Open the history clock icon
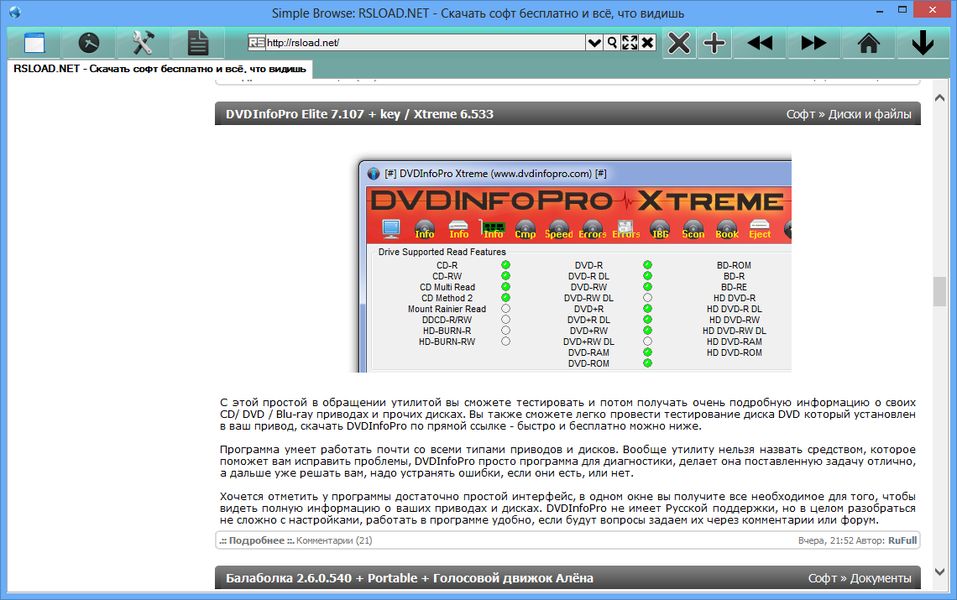 click(x=89, y=43)
